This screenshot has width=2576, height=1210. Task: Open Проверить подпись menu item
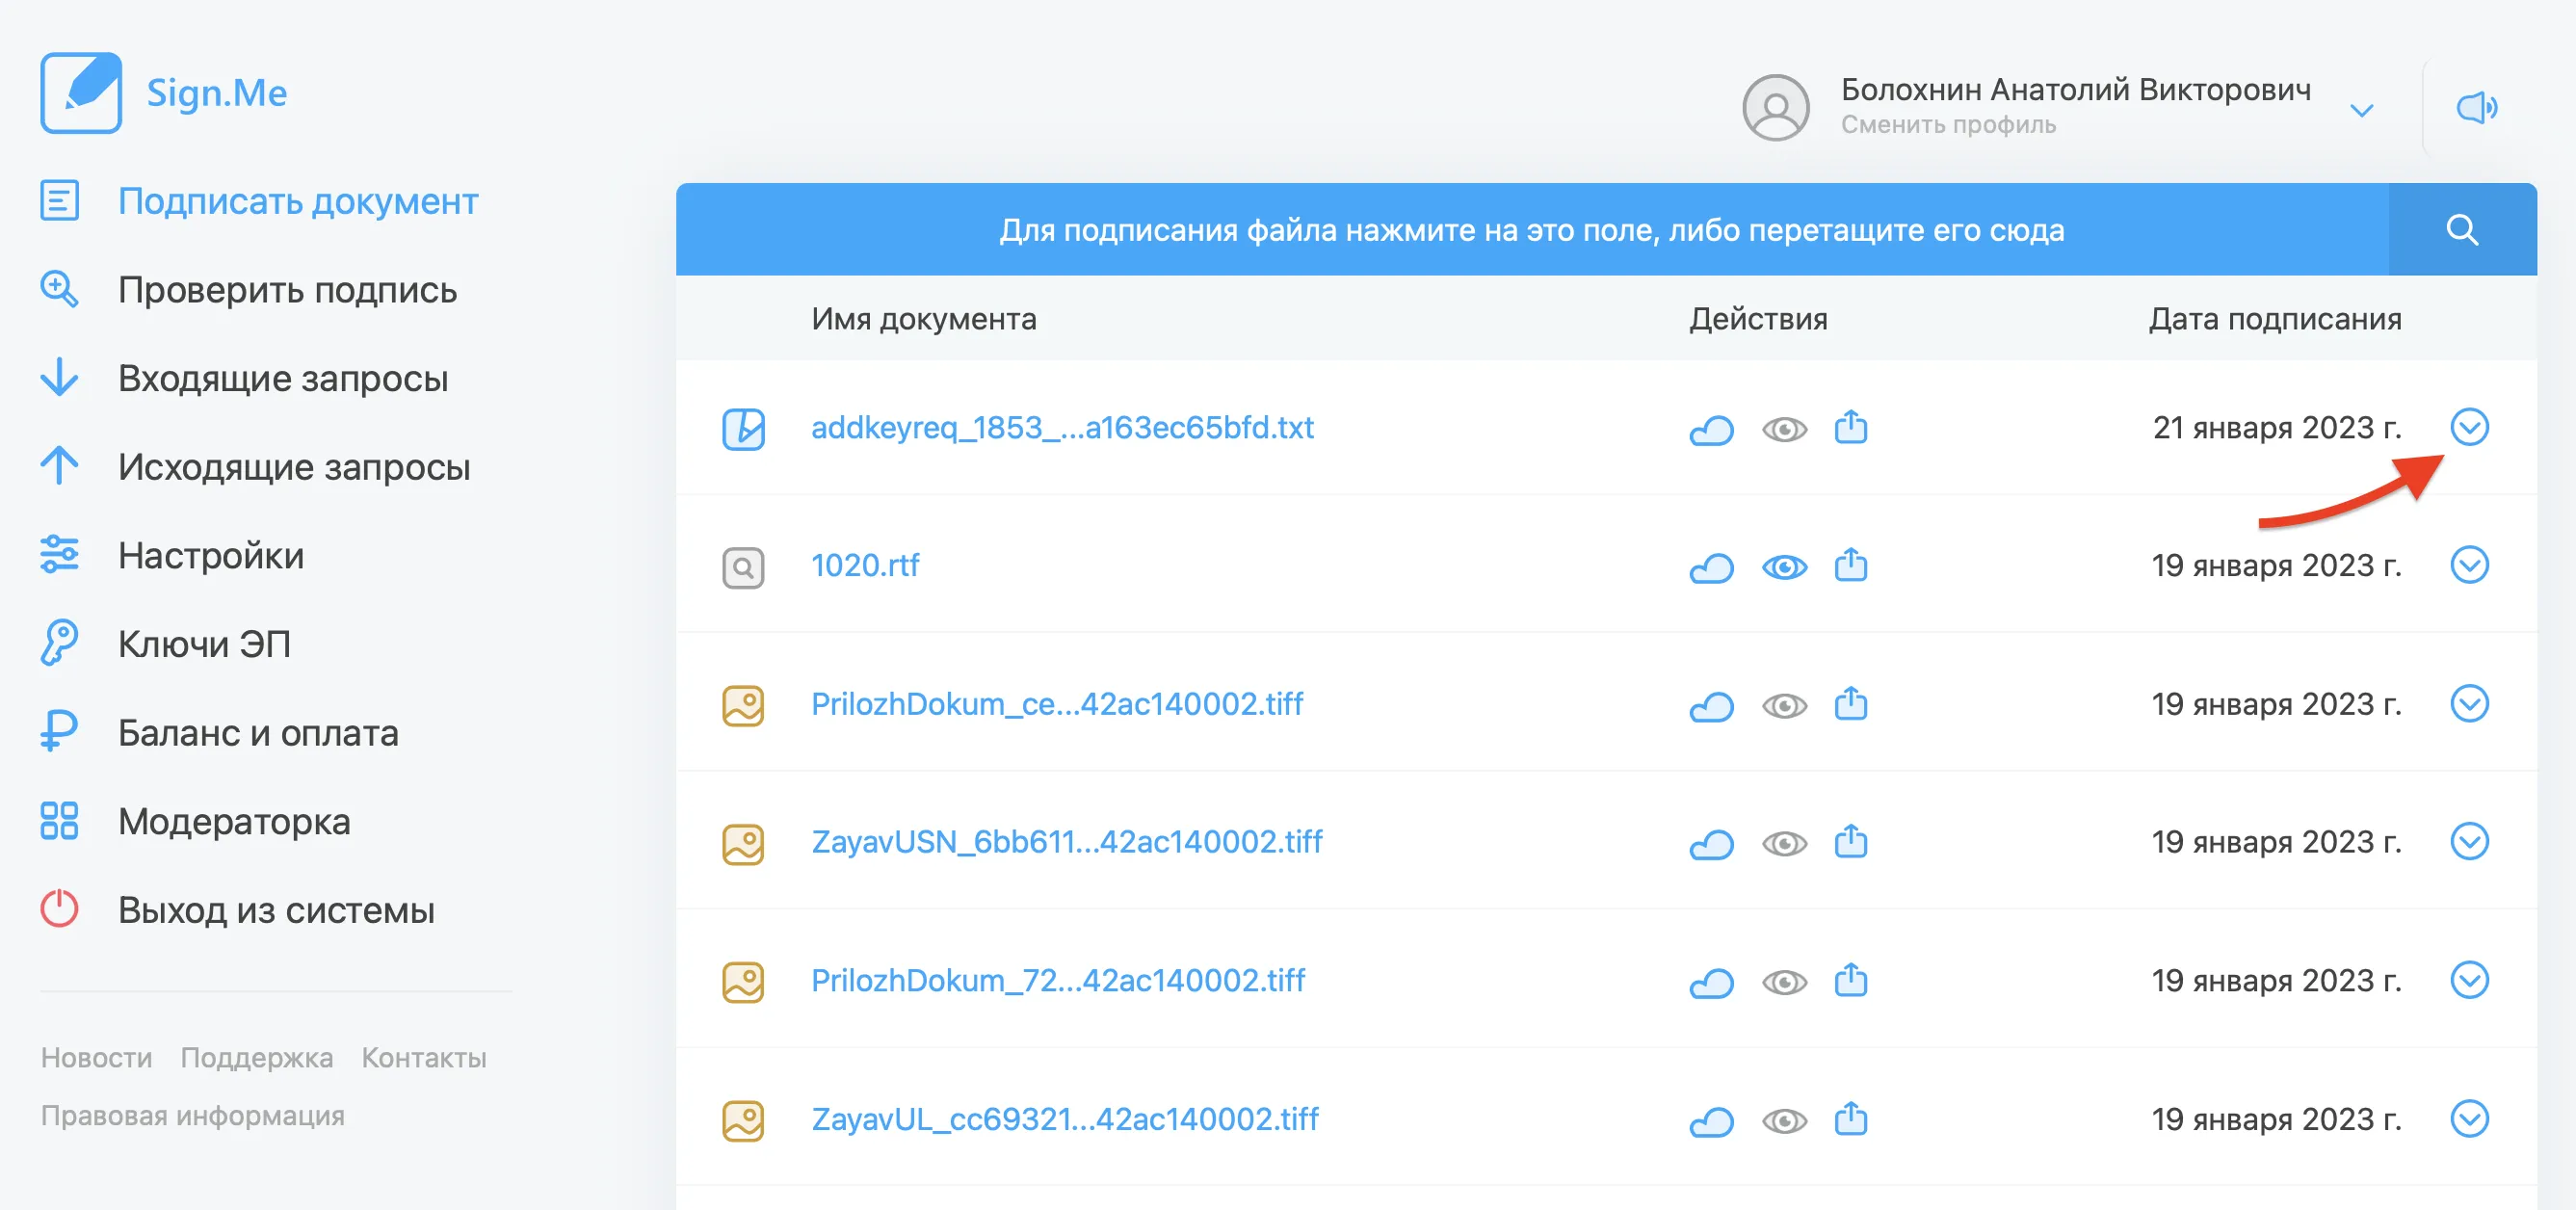click(x=248, y=290)
